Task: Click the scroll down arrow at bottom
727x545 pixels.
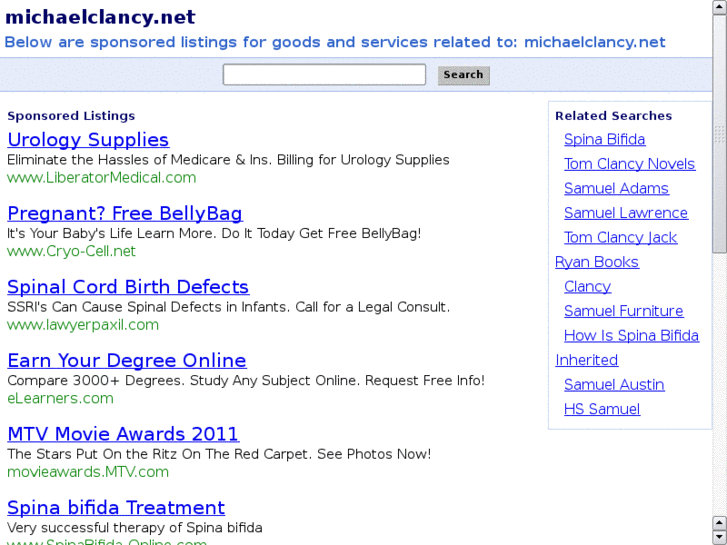Action: click(x=719, y=536)
